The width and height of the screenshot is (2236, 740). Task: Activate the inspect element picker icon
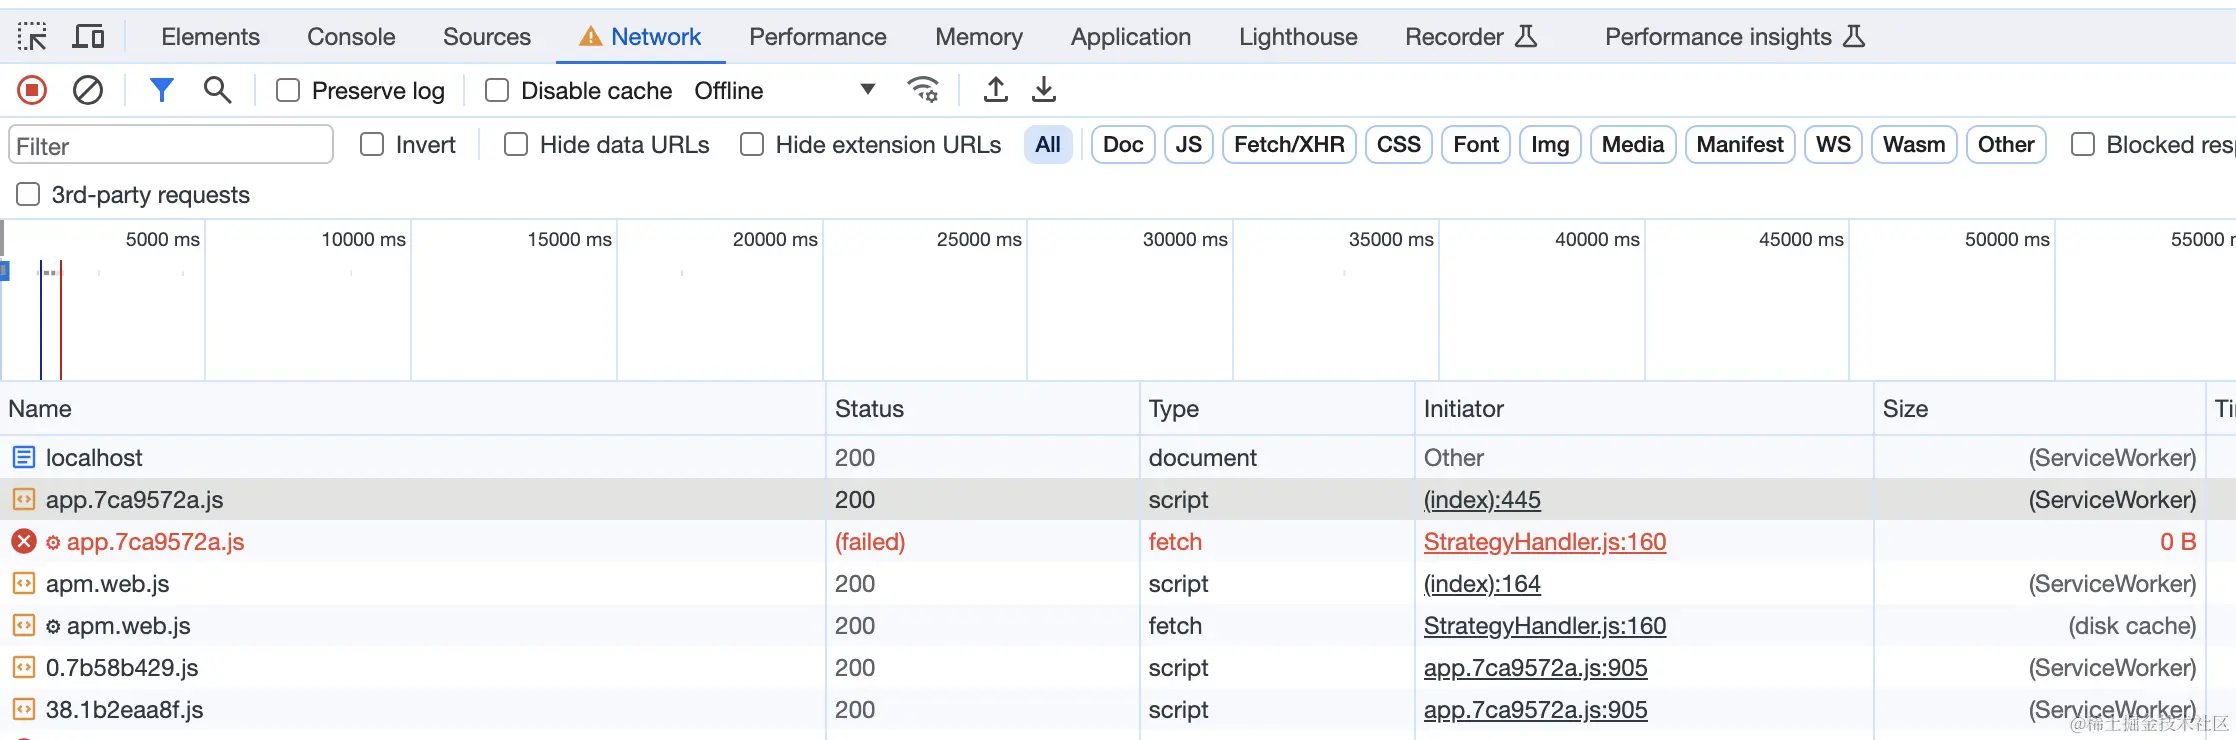coord(32,37)
